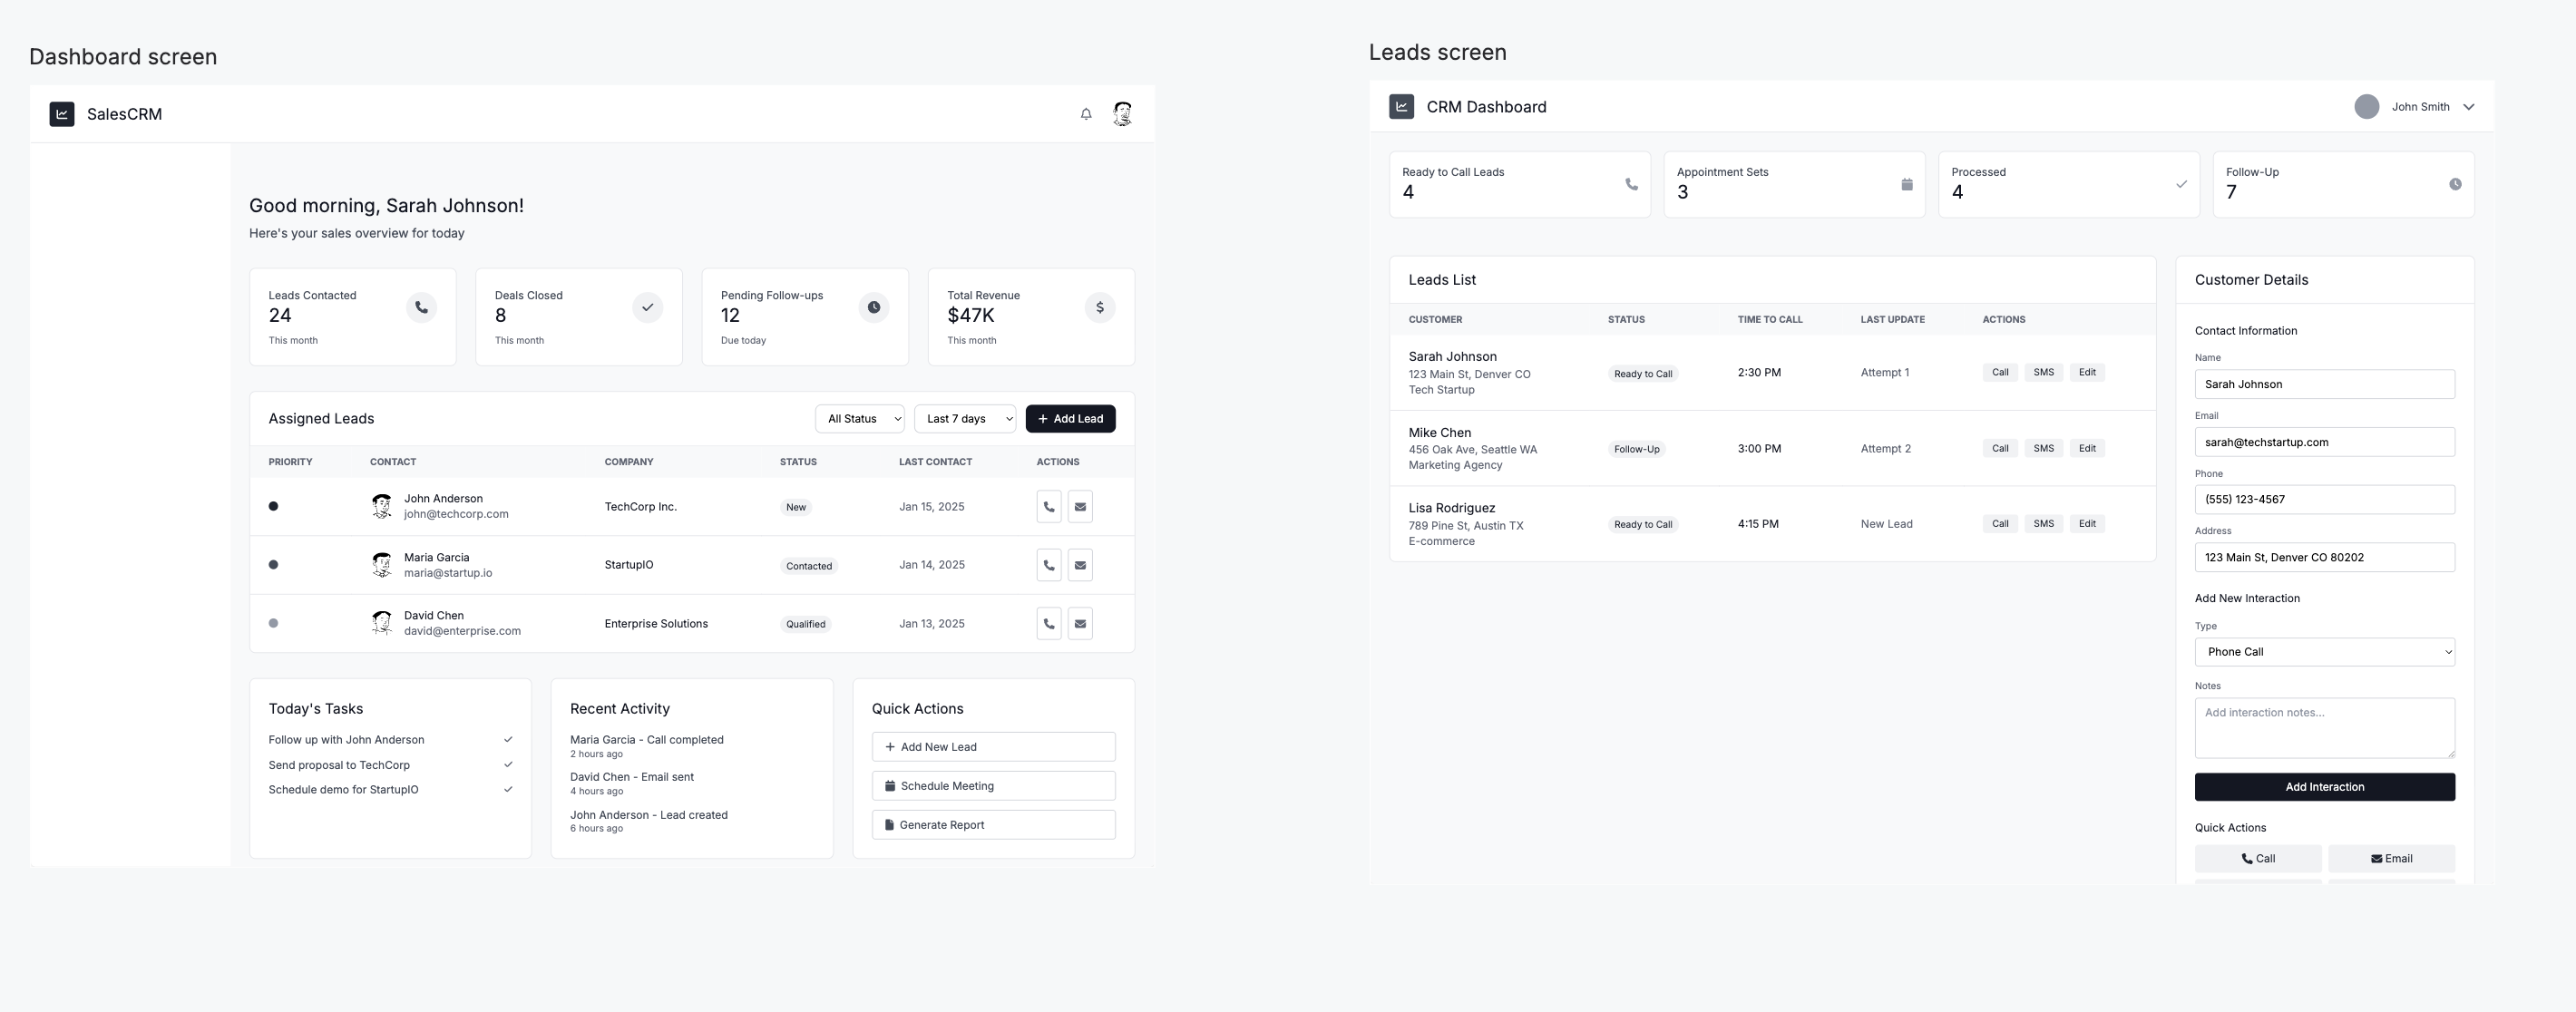Click email icon for Maria Garcia lead
This screenshot has height=1012, width=2576.
point(1080,565)
